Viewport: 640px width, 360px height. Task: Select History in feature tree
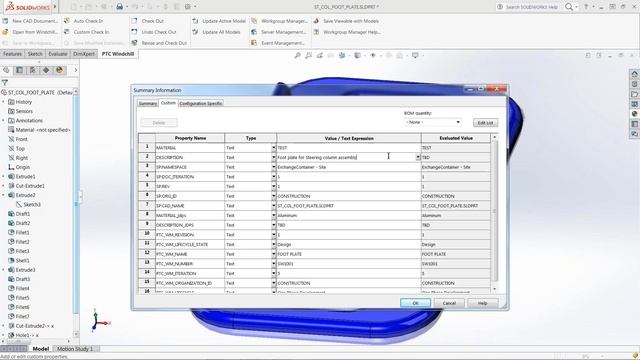pos(23,102)
